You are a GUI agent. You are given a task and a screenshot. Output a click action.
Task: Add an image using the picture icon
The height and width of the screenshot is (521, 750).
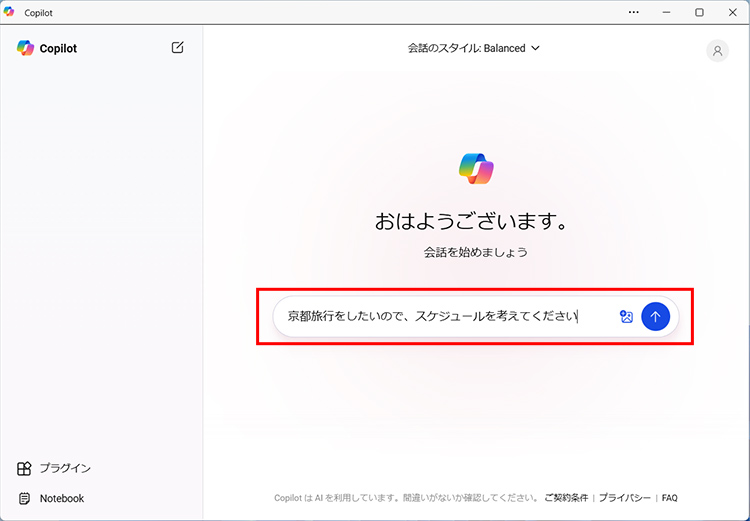(626, 316)
